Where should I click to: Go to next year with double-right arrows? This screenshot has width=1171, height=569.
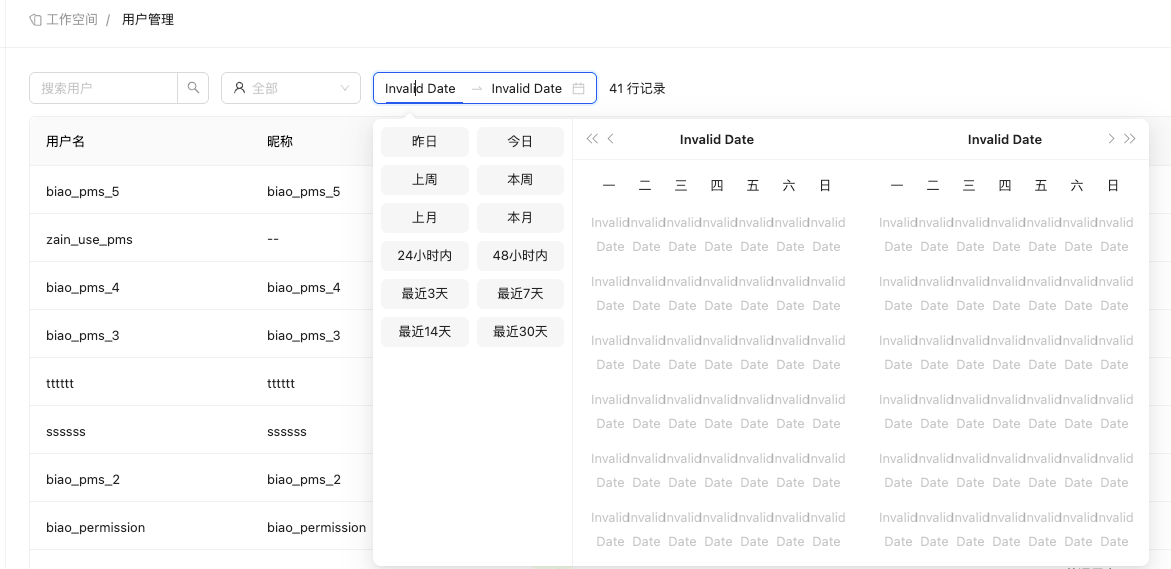pos(1129,139)
